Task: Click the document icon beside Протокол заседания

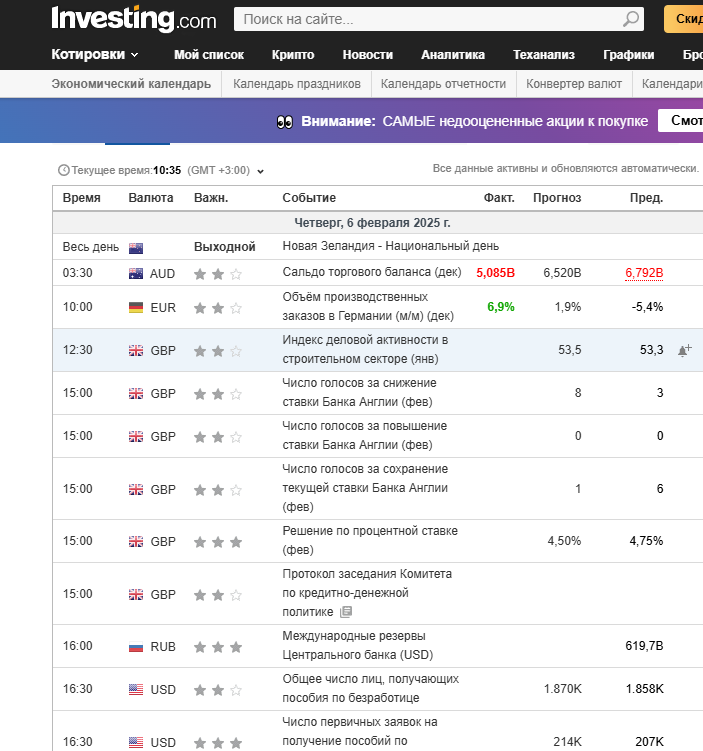Action: (x=346, y=612)
